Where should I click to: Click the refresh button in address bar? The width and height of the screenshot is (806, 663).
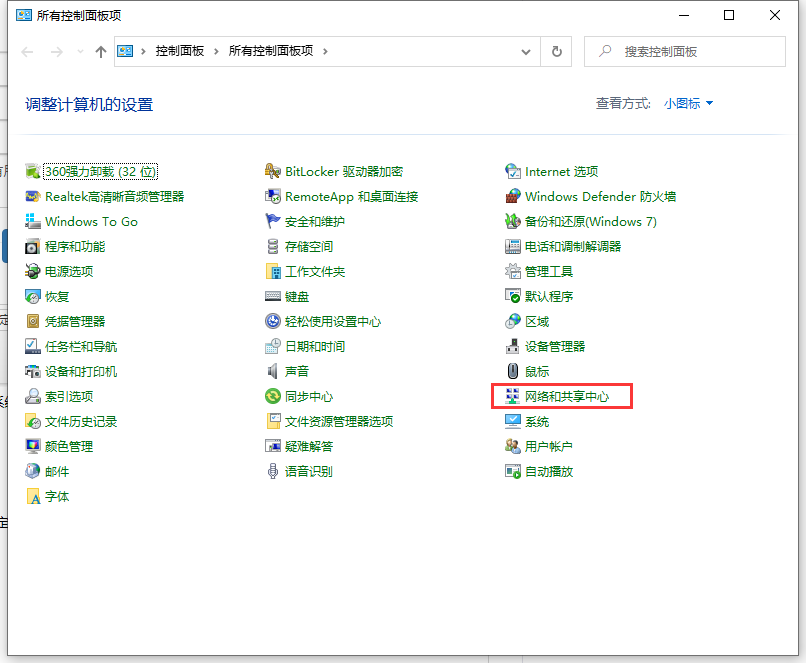point(556,51)
